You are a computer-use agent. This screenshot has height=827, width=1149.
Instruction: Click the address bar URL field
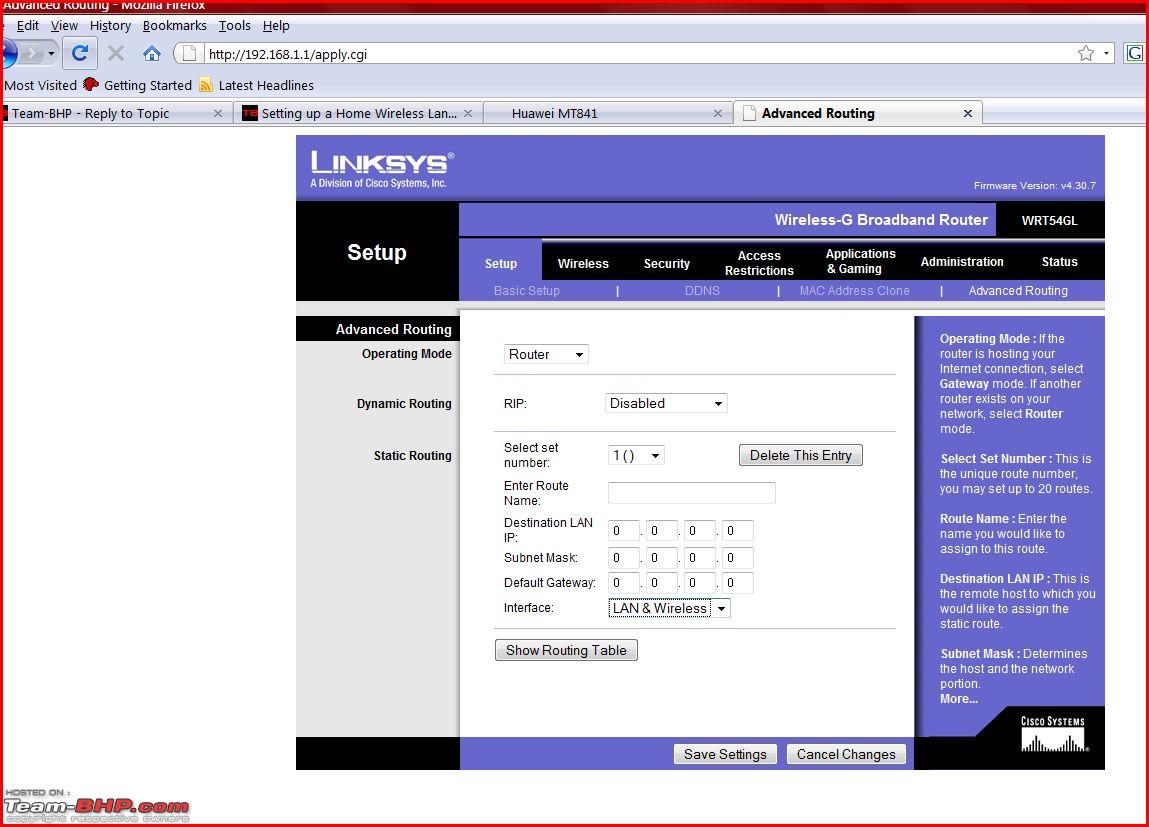point(638,53)
